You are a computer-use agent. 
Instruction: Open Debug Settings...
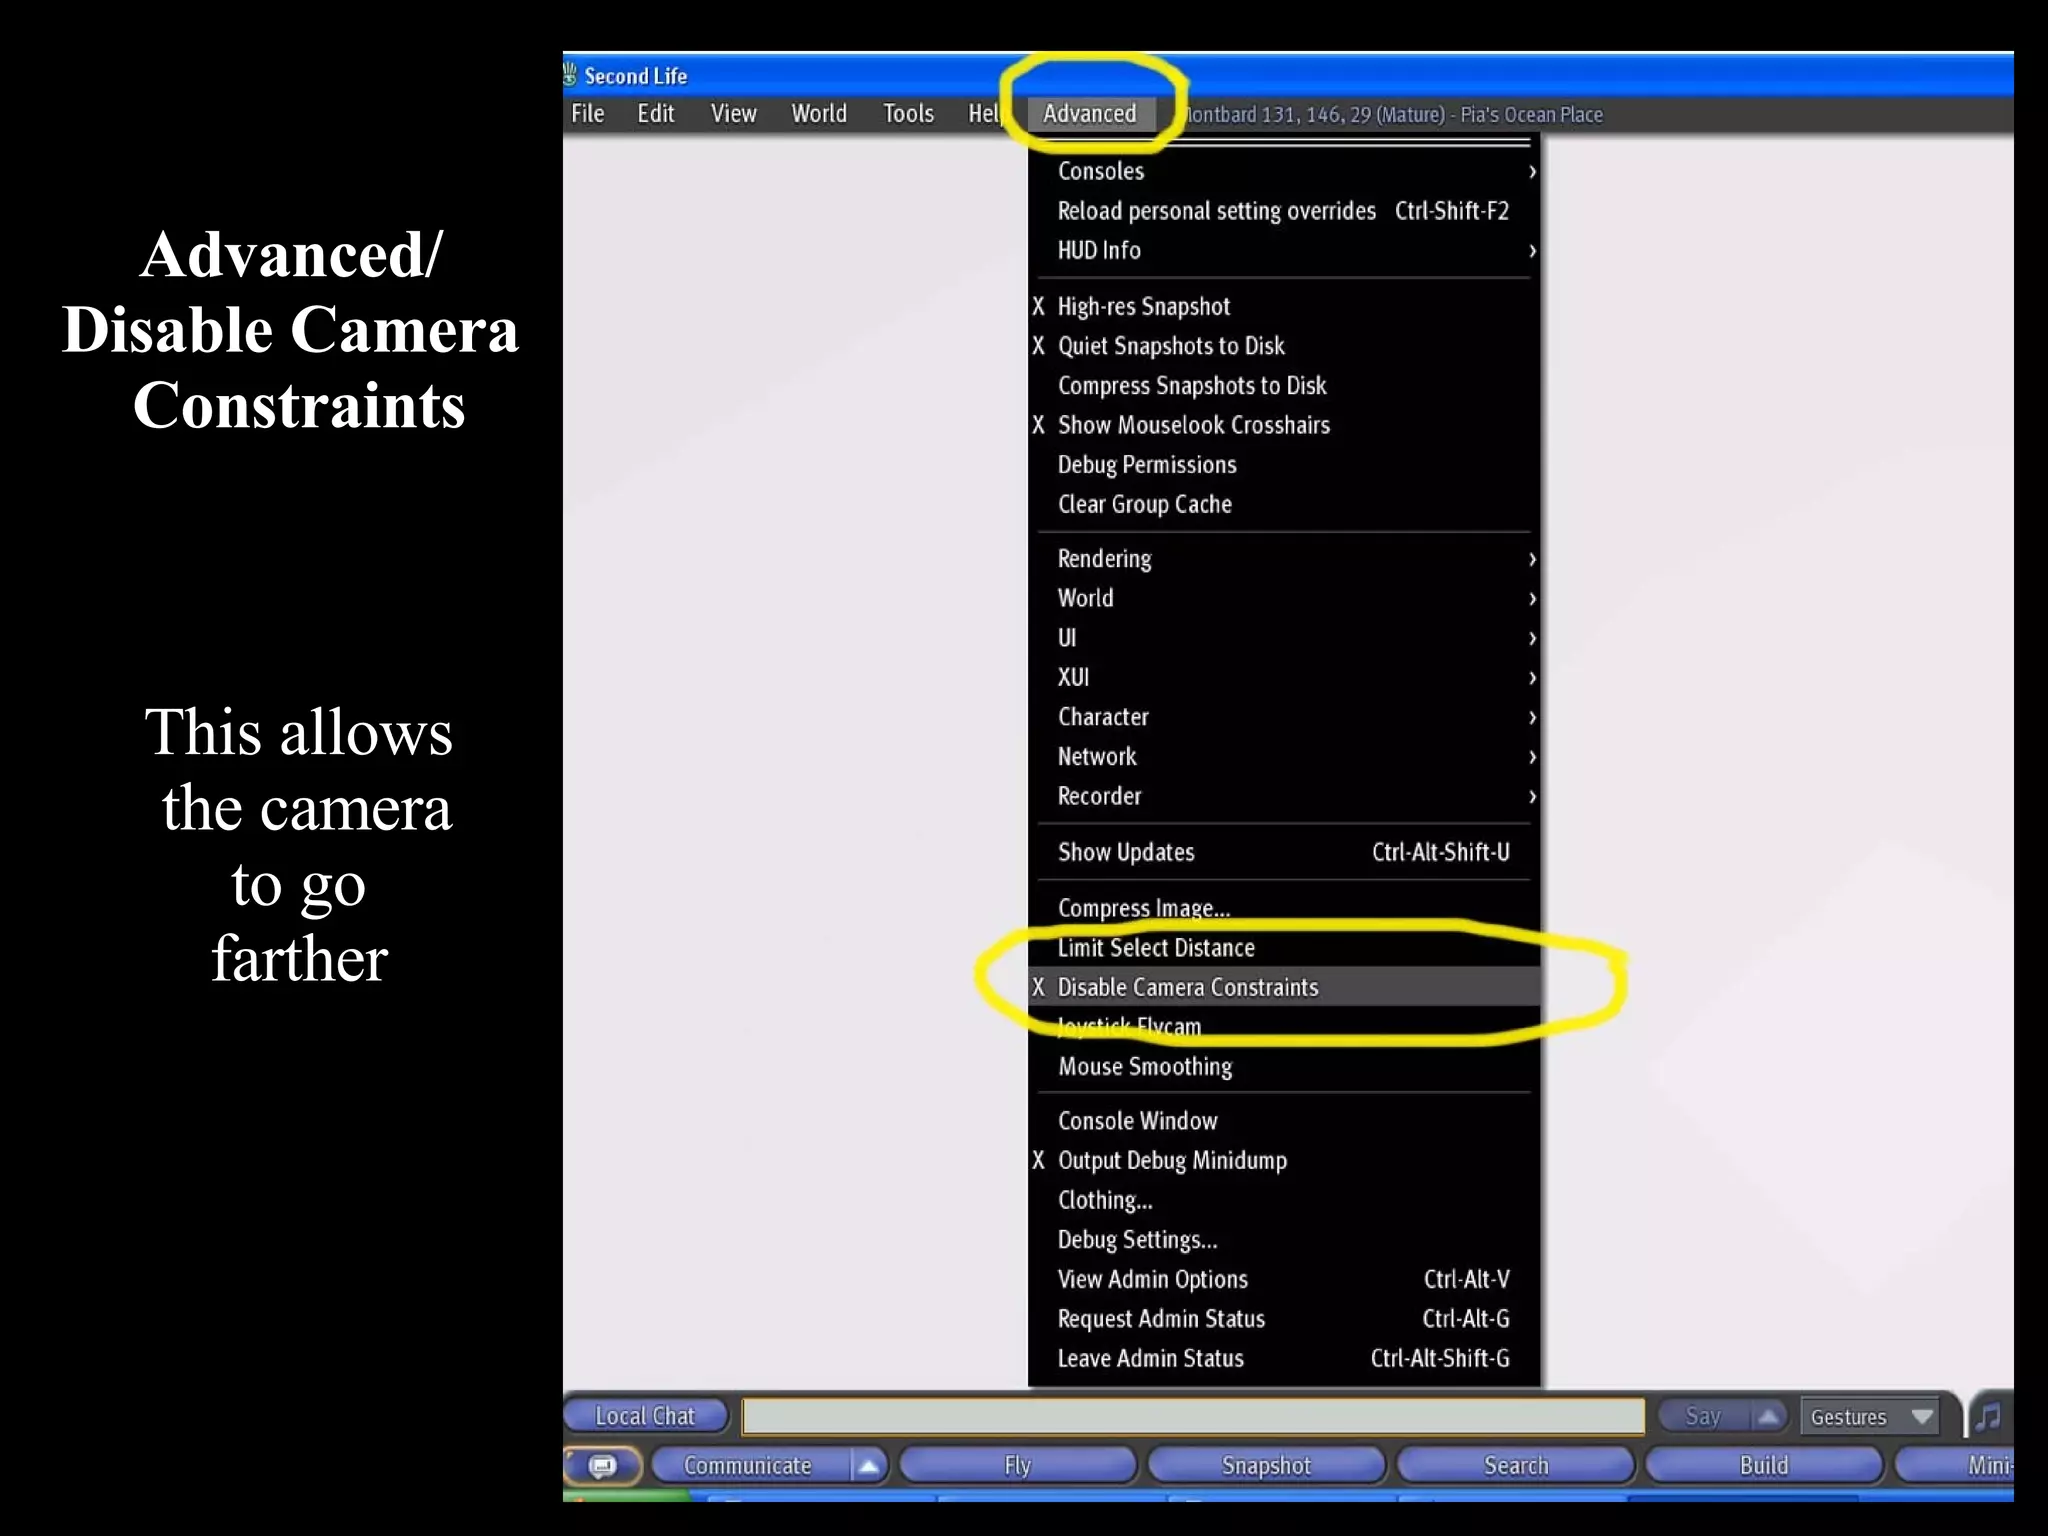coord(1284,1240)
